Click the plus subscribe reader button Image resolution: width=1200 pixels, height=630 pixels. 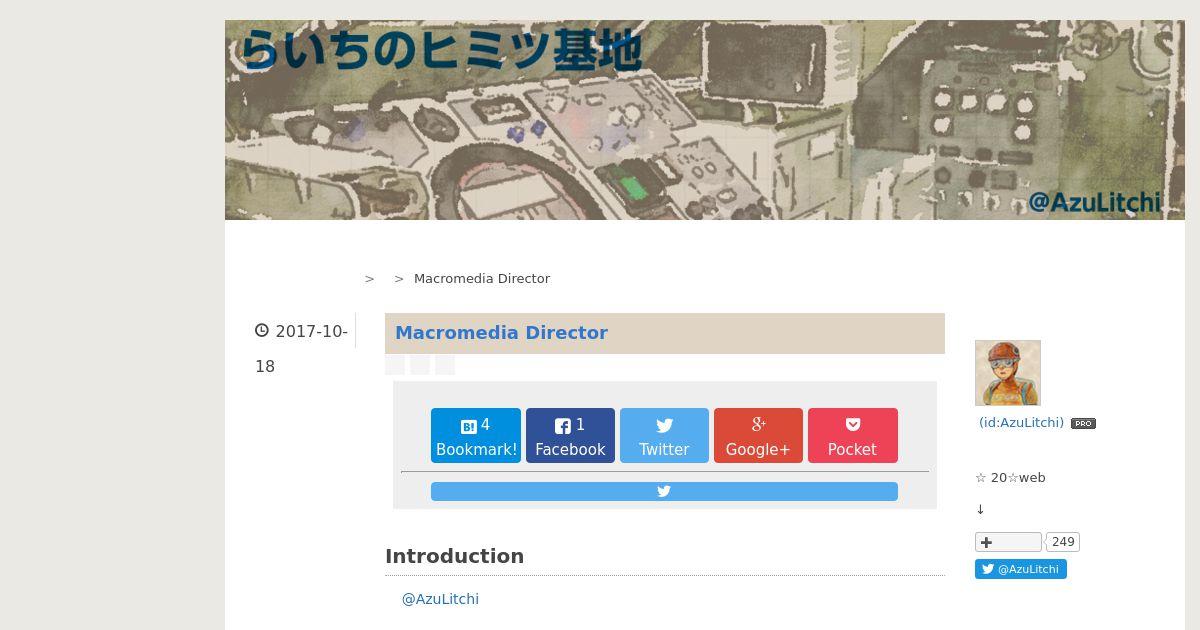(x=1008, y=542)
